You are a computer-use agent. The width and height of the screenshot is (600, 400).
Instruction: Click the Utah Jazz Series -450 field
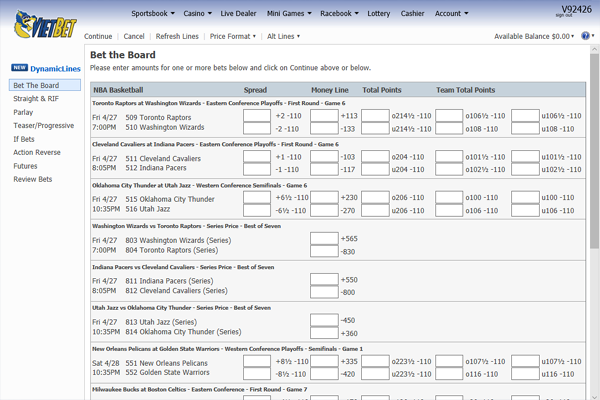pyautogui.click(x=324, y=320)
